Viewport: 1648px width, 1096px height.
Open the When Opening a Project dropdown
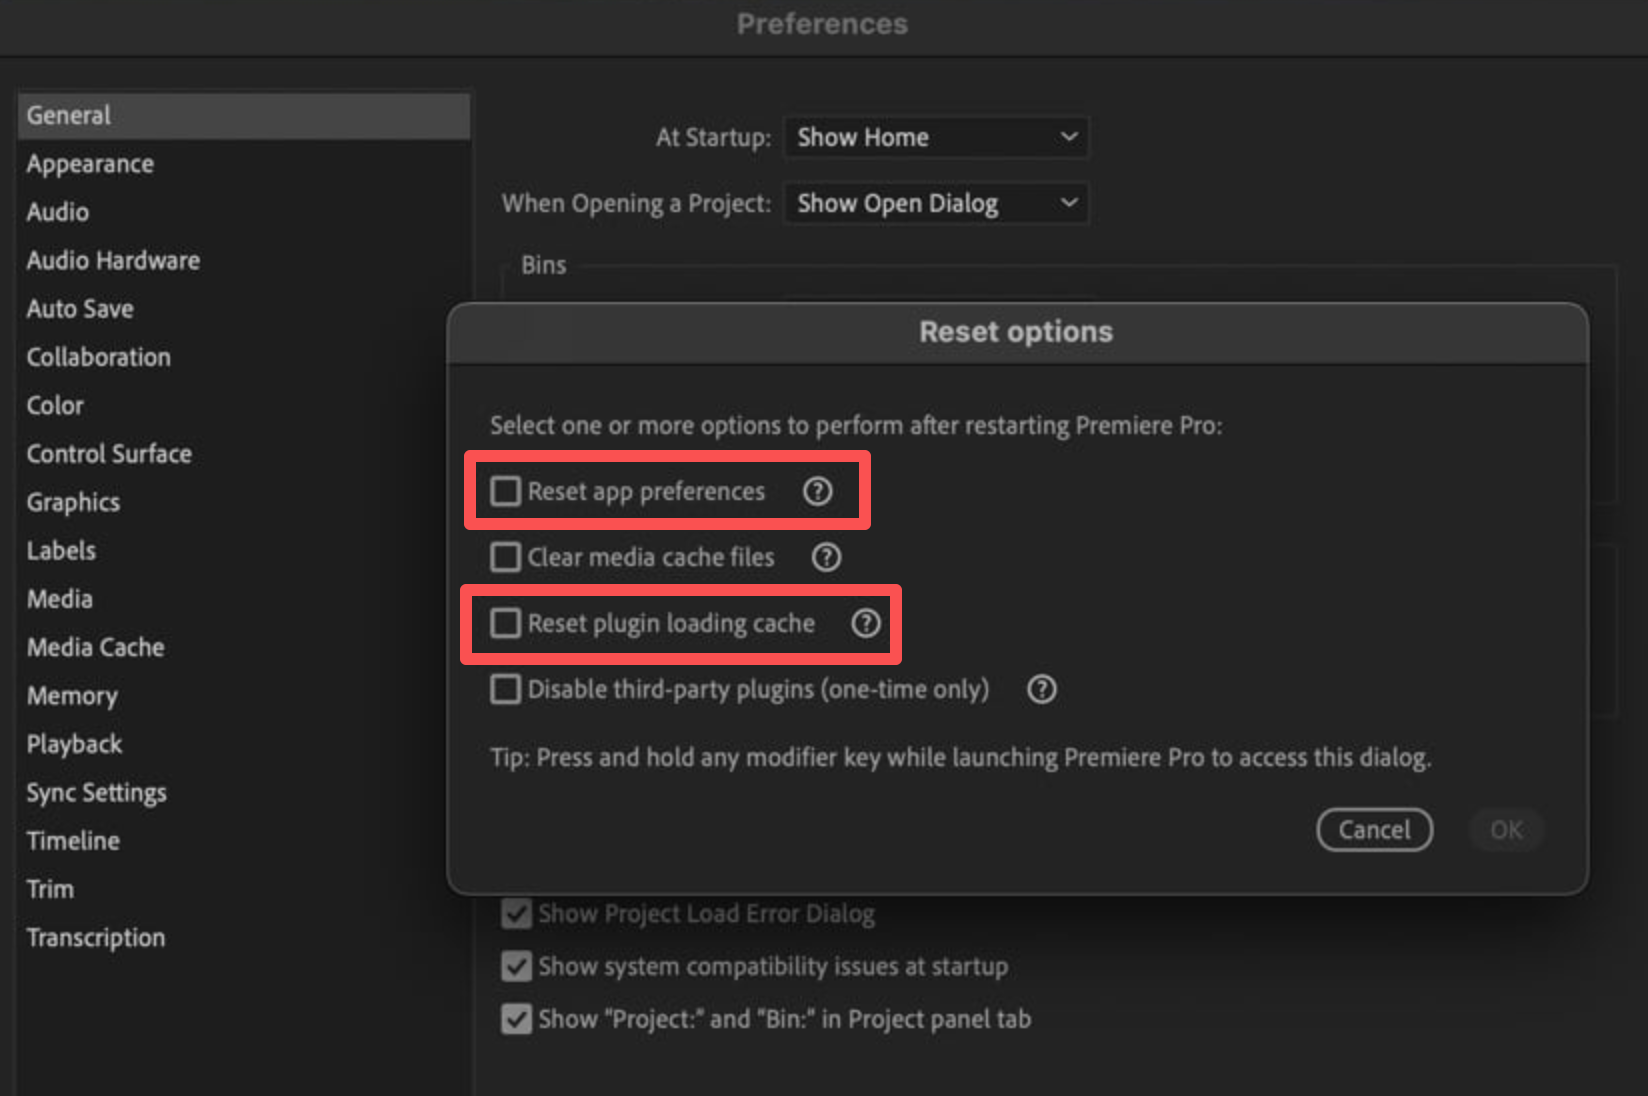click(936, 203)
